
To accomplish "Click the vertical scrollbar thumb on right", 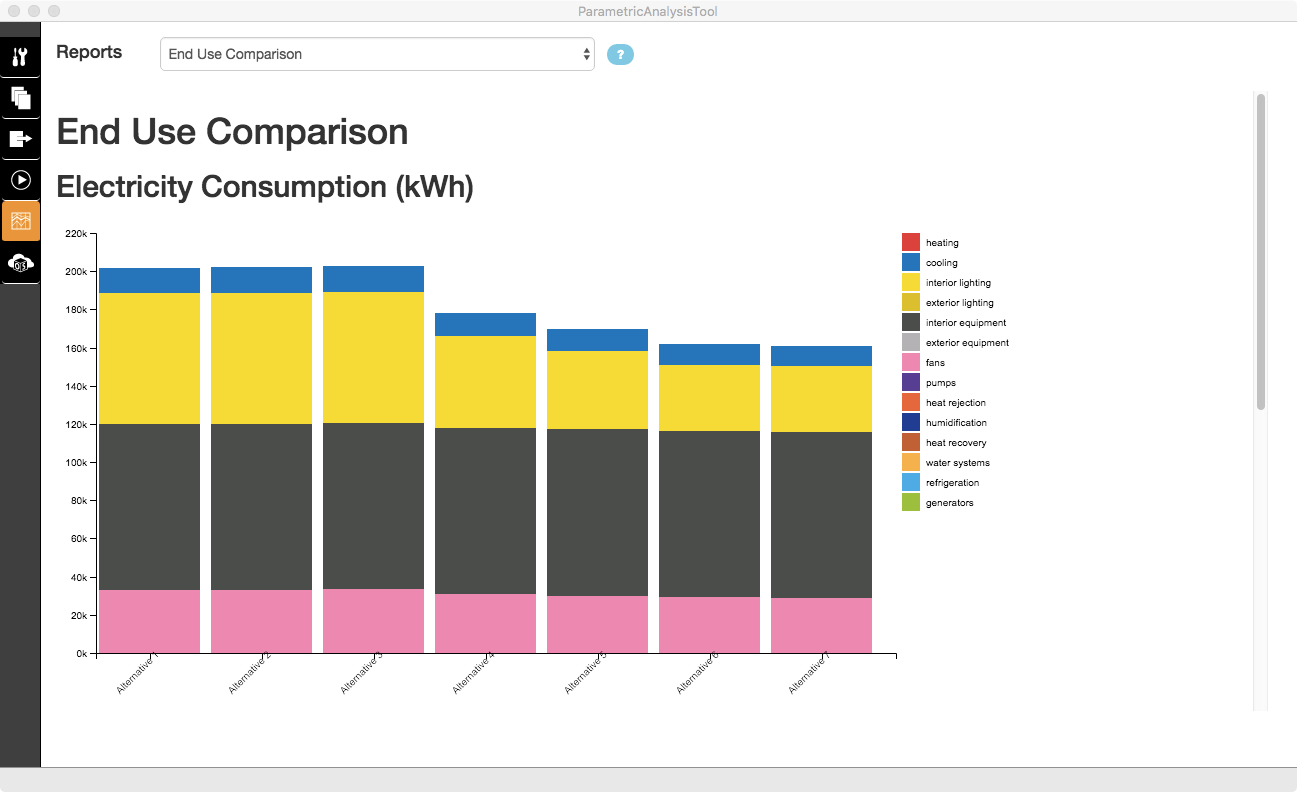I will (1260, 250).
